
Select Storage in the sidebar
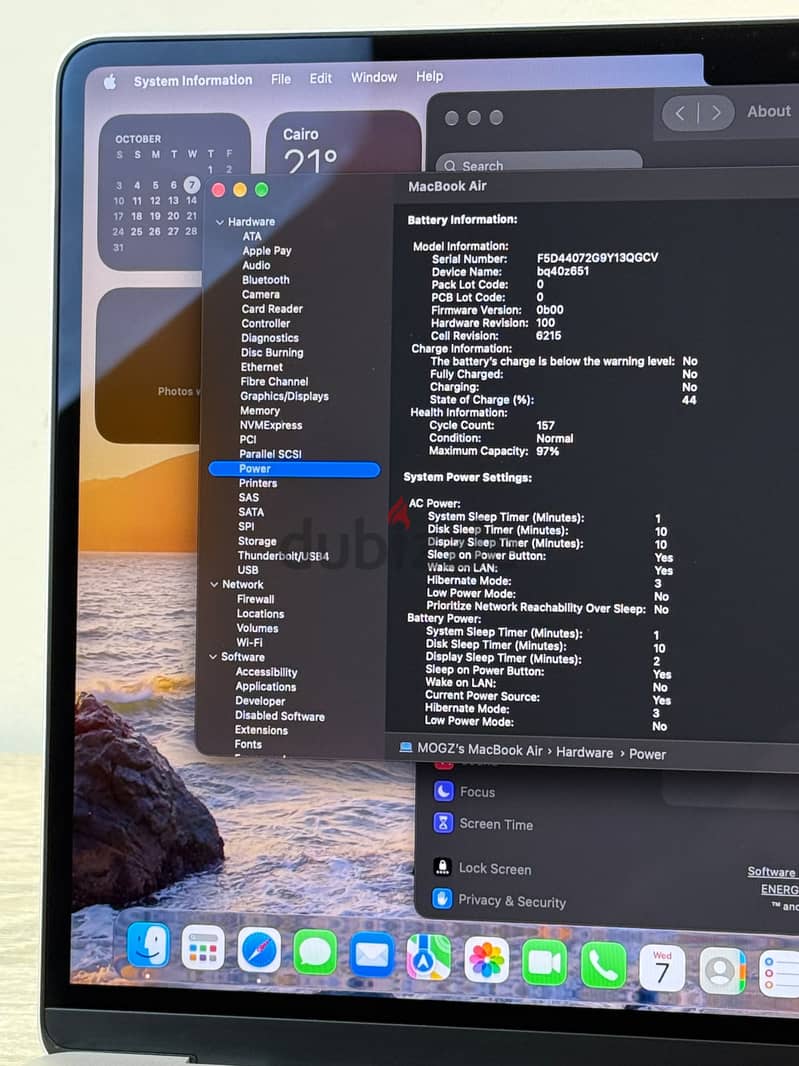click(x=257, y=541)
